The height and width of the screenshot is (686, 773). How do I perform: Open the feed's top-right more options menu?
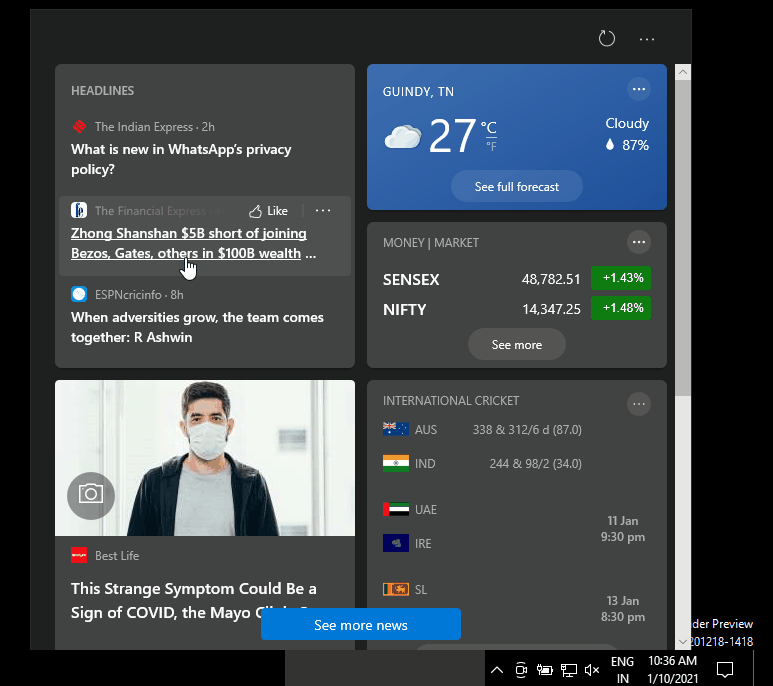647,39
